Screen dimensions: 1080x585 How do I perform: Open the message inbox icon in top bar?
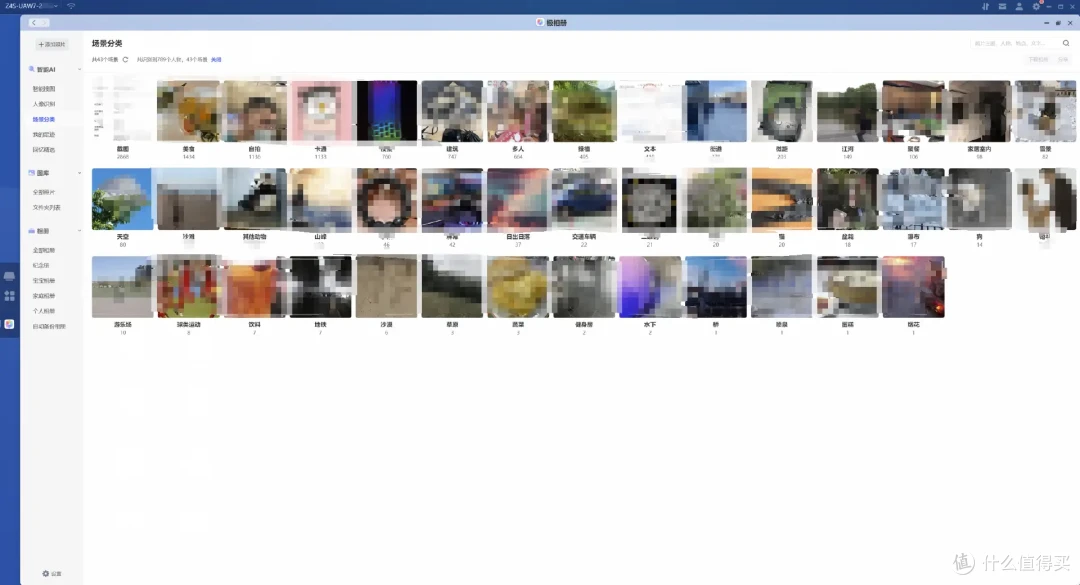(1002, 6)
